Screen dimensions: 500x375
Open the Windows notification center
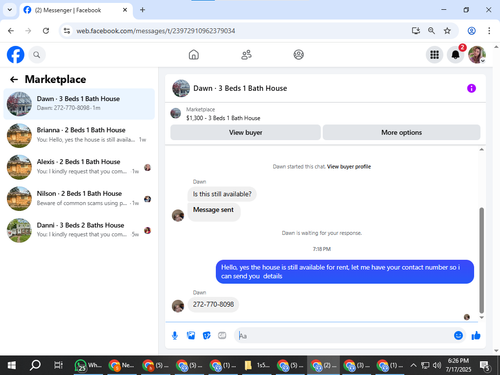point(484,366)
